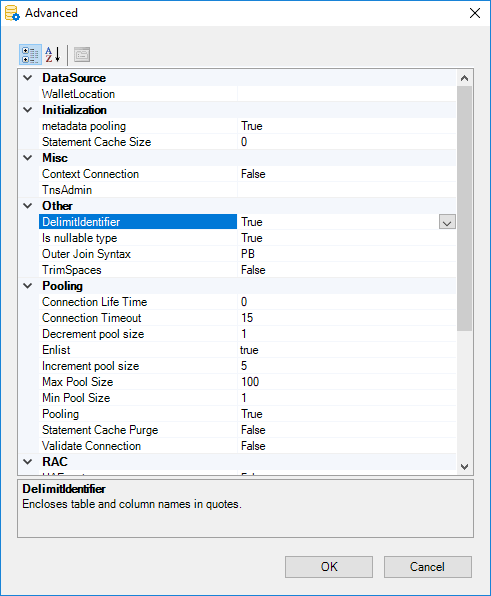Screen dimensions: 491x596
Task: Select the Is nullable type property
Action: 138,238
